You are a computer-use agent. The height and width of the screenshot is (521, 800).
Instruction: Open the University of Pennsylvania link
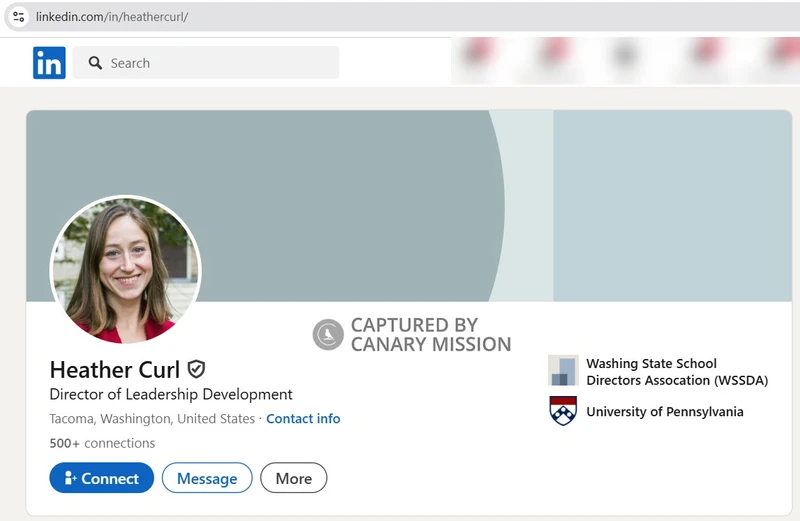(x=665, y=411)
